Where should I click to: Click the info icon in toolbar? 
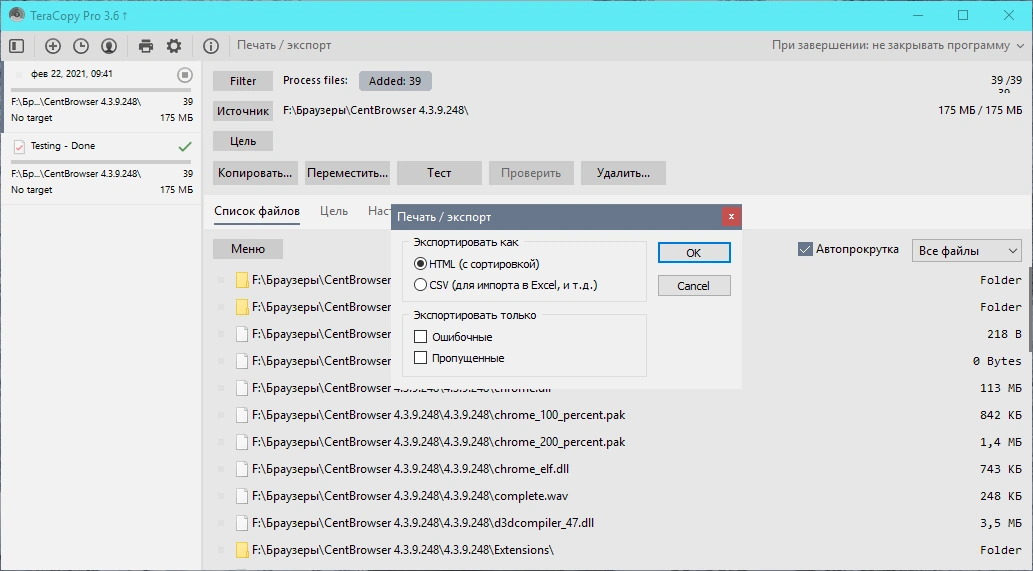point(211,45)
